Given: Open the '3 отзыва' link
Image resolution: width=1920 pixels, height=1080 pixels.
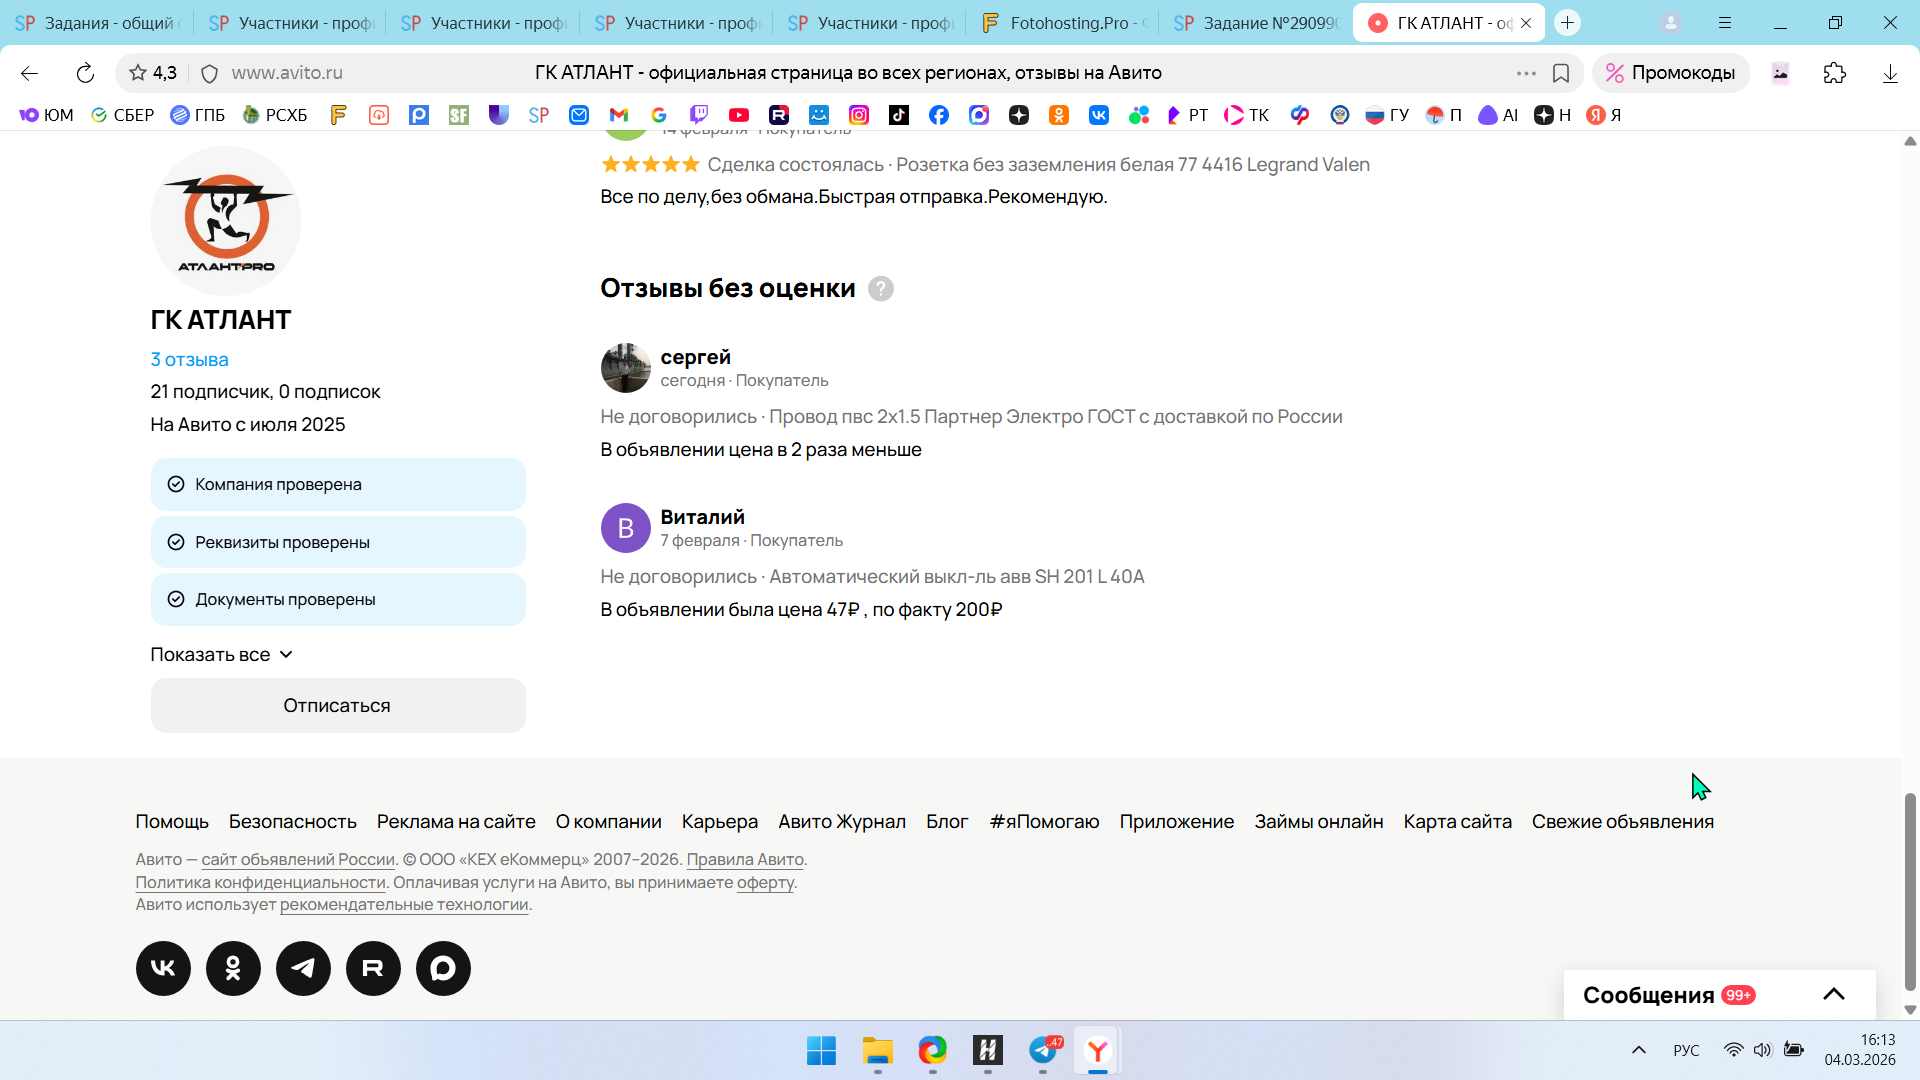Looking at the screenshot, I should [x=189, y=360].
